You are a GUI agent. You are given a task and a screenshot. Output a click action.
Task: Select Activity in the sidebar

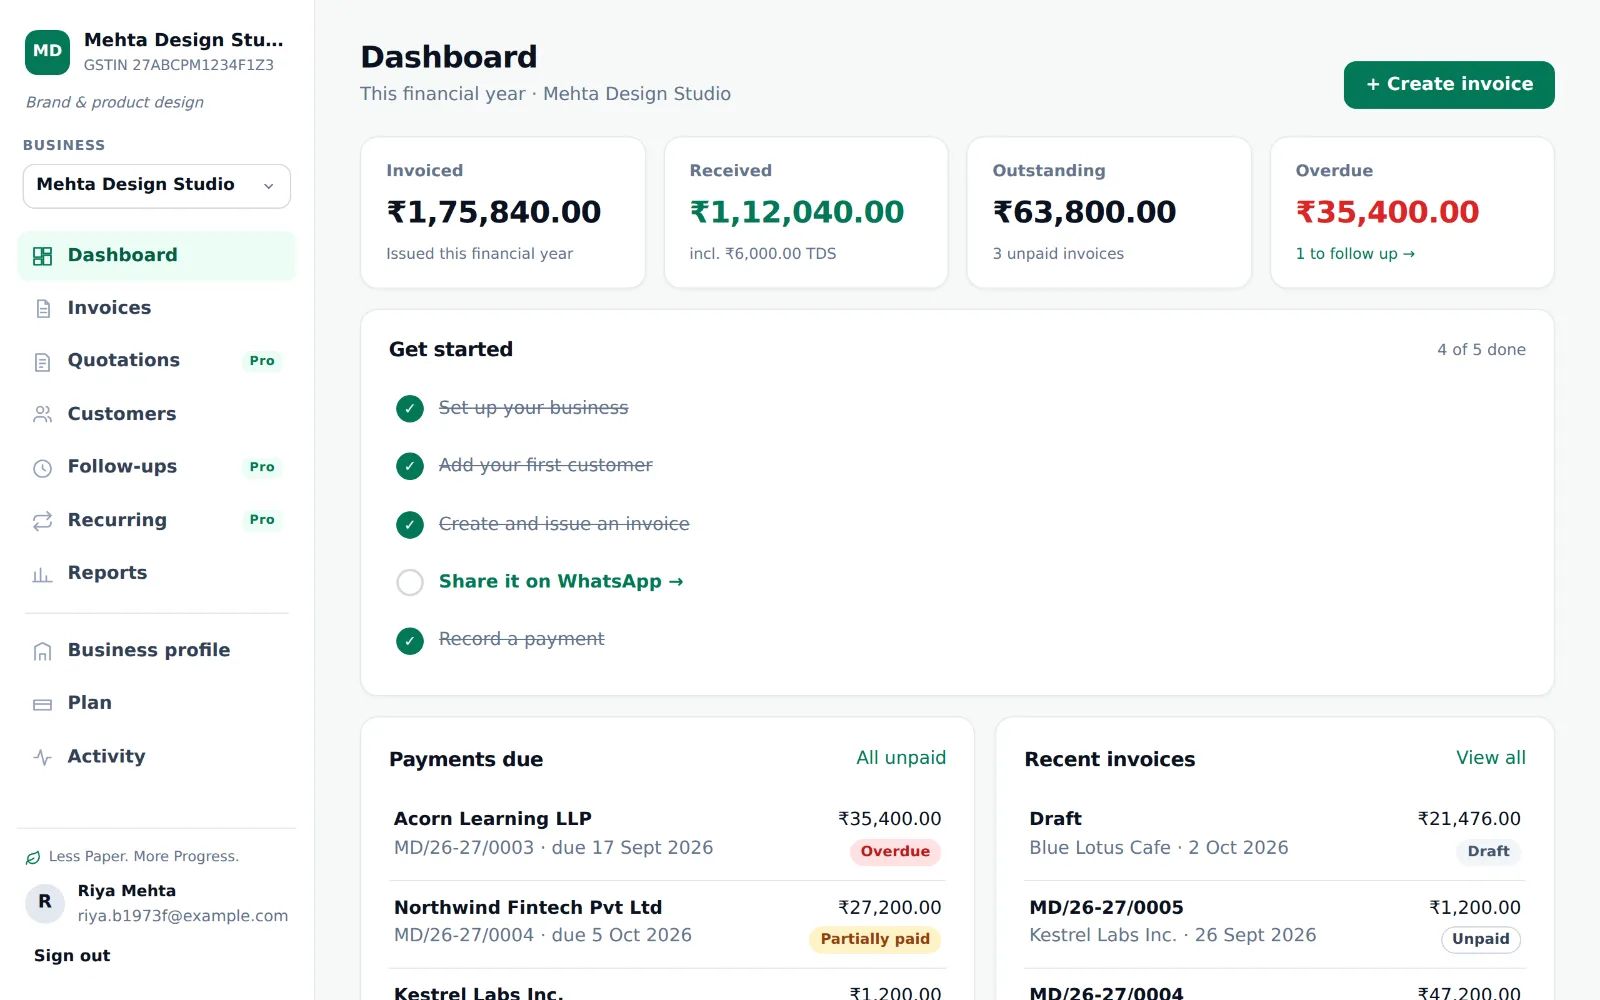157,757
